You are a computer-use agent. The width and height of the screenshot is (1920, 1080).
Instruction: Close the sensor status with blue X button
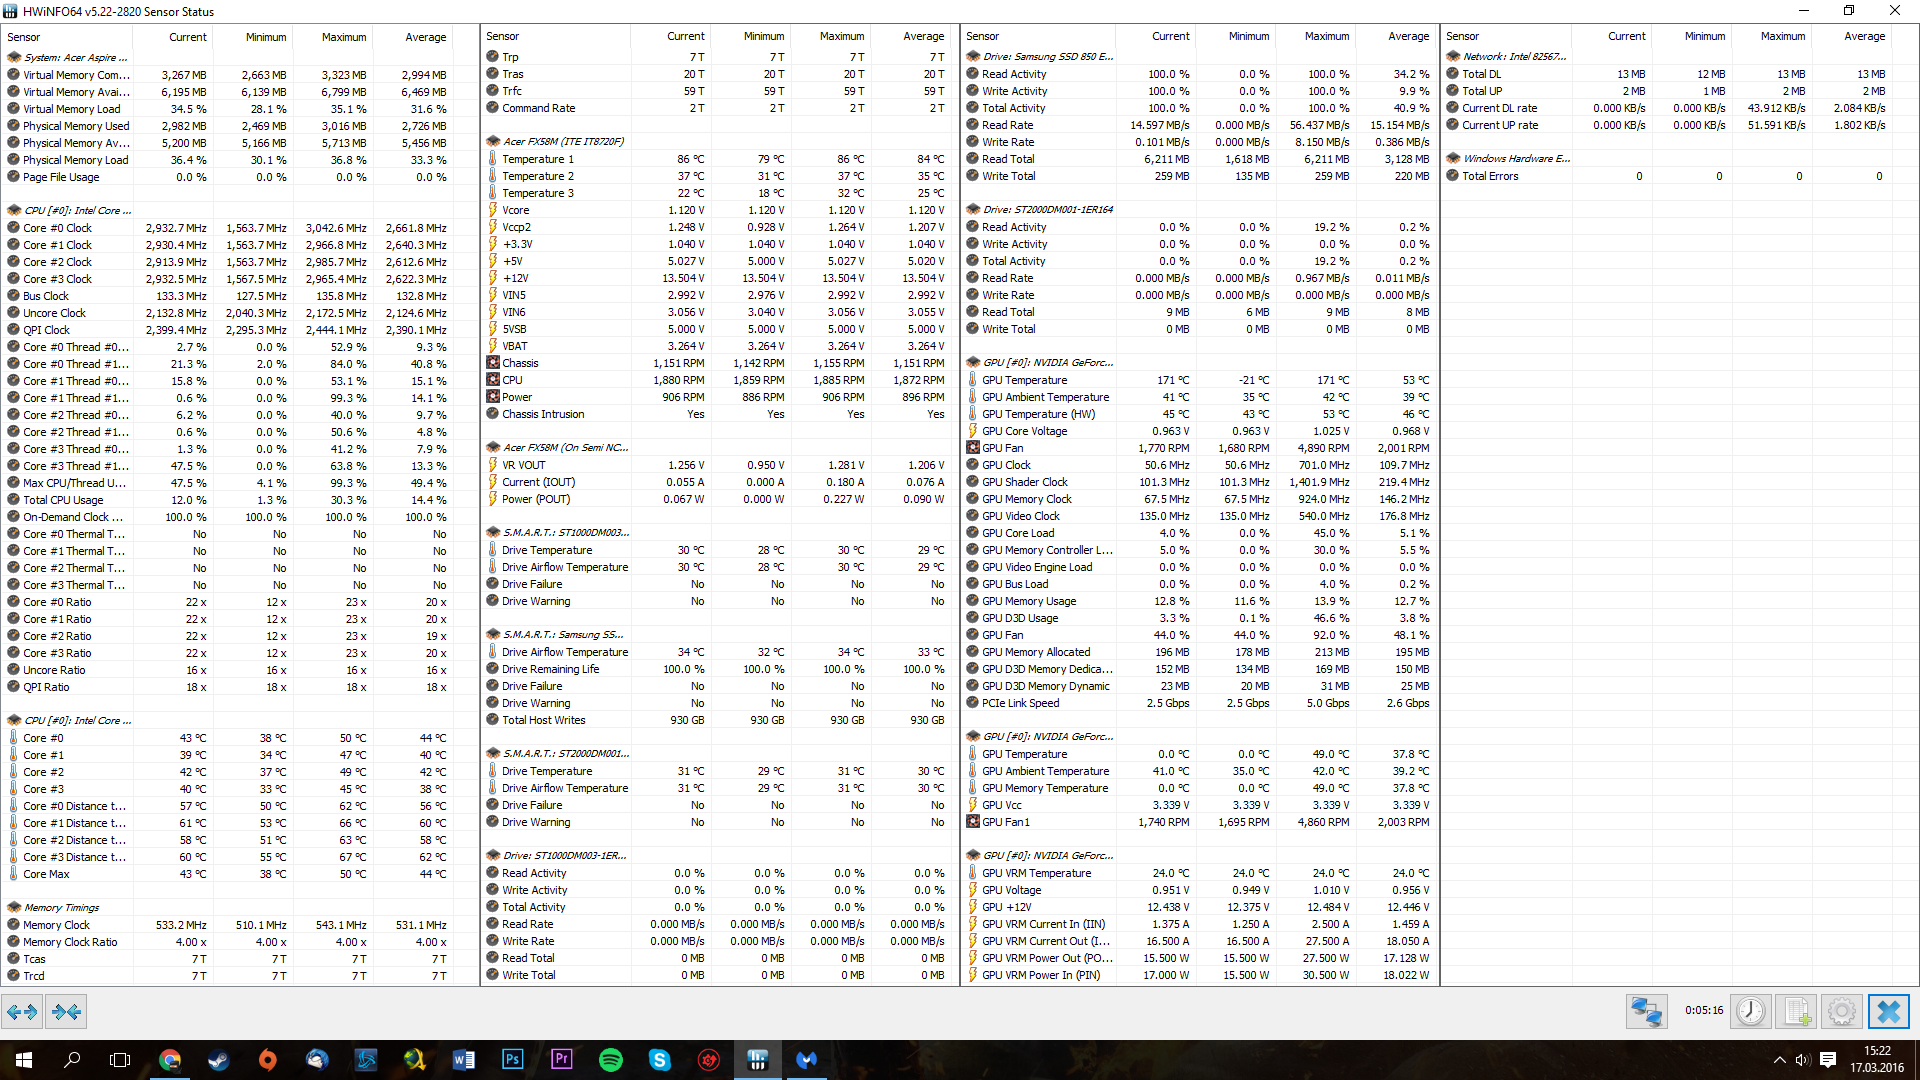1888,1012
